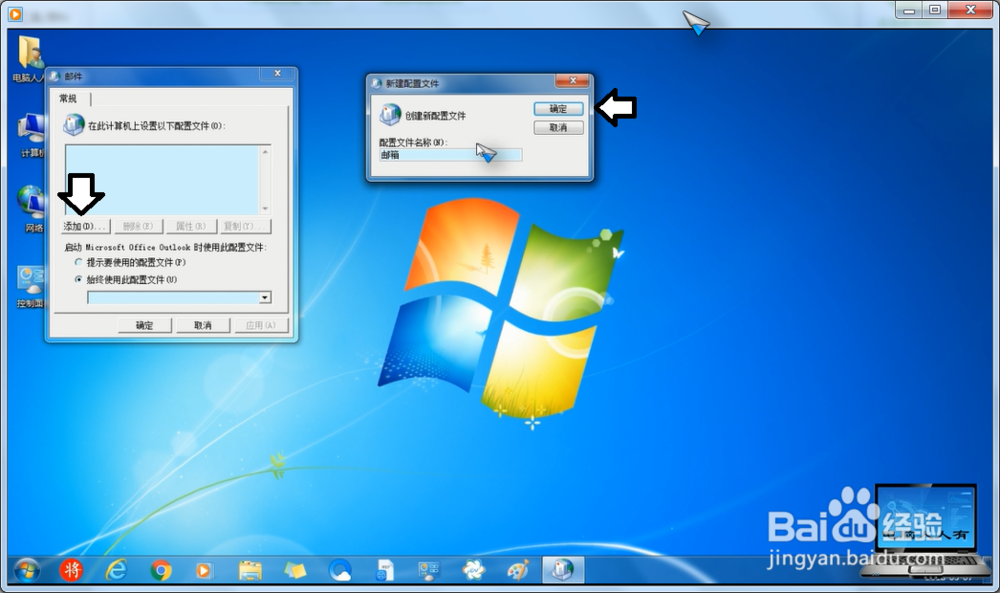Image resolution: width=1000 pixels, height=593 pixels.
Task: Click profile list scrollbar up arrow
Action: tap(265, 152)
